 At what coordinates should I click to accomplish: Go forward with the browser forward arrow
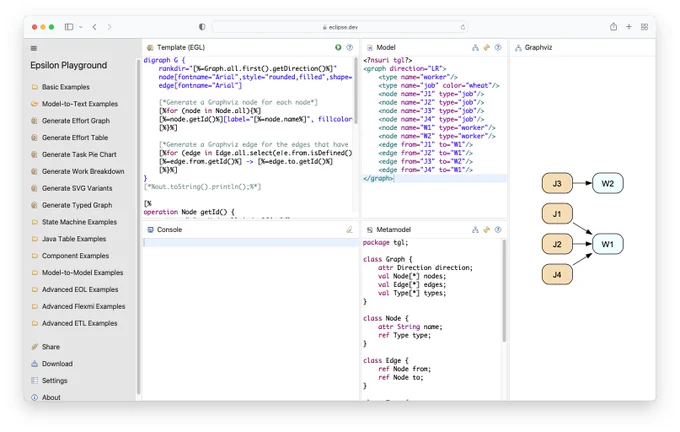point(109,27)
